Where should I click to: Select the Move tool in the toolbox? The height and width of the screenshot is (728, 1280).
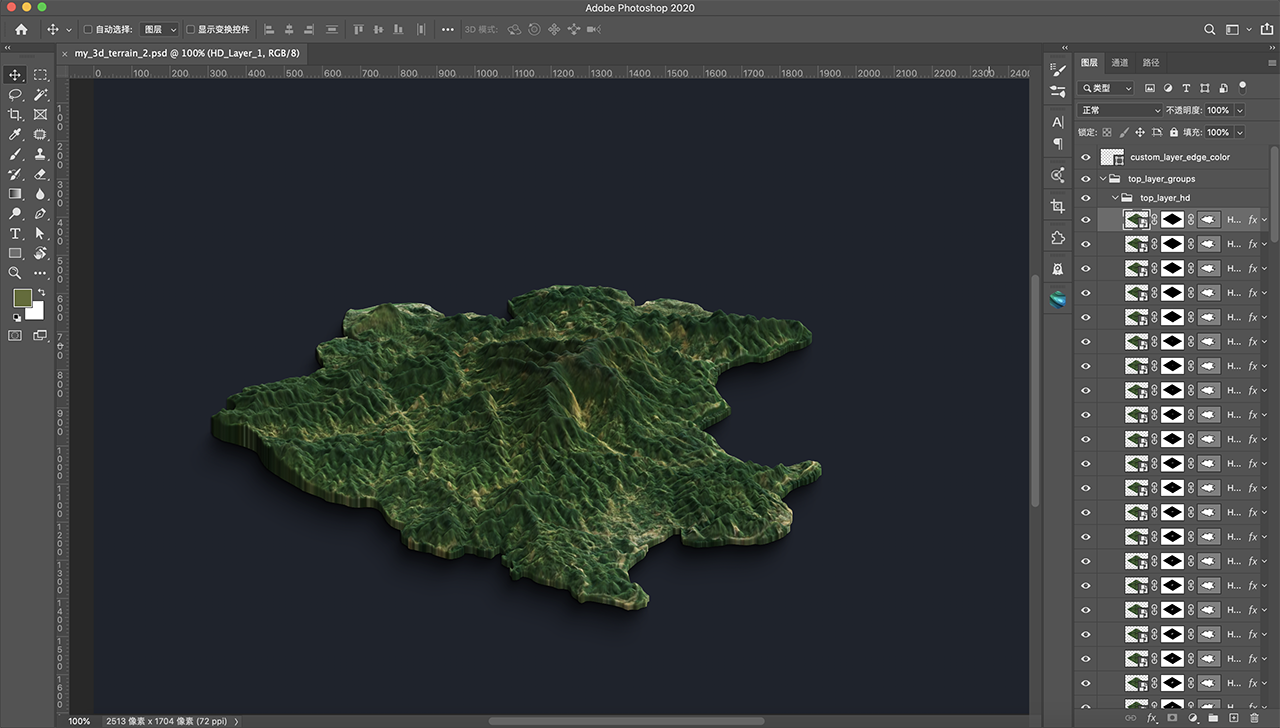point(15,75)
